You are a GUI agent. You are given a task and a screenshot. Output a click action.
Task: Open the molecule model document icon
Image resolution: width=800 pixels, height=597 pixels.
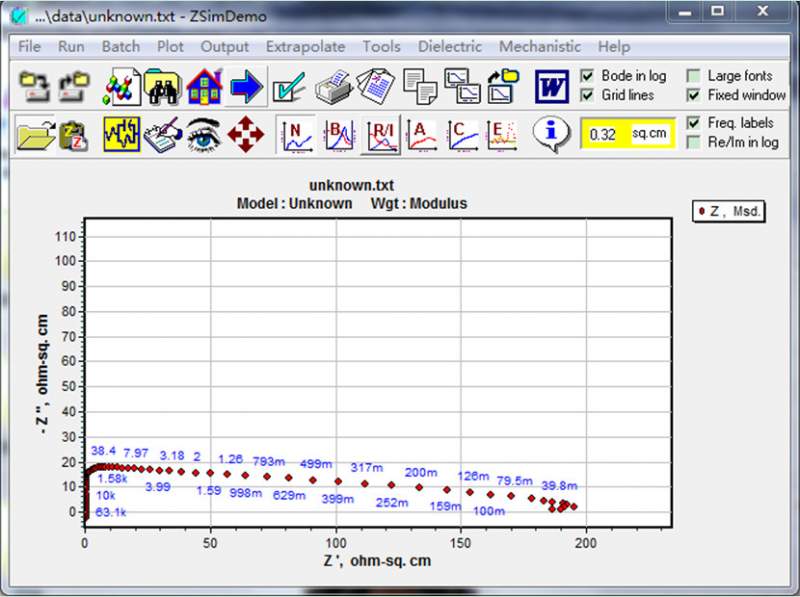tap(122, 86)
